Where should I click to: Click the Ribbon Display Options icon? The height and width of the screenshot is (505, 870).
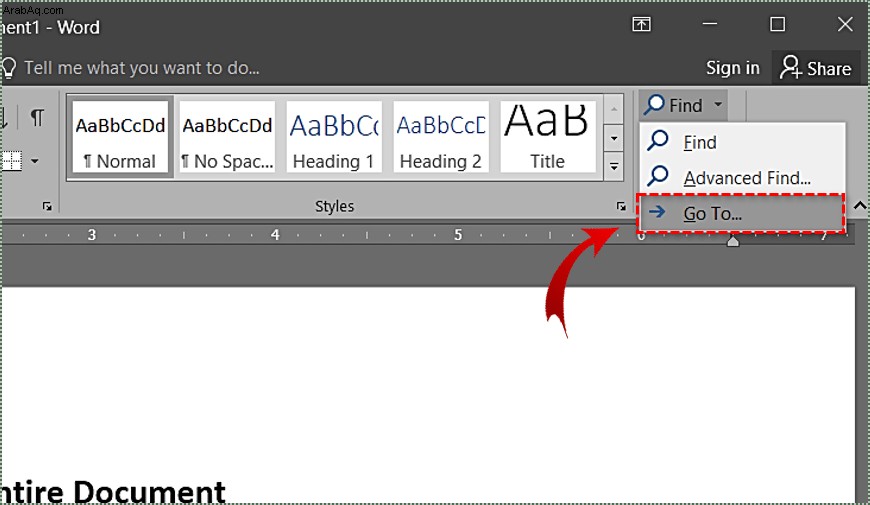coord(641,24)
